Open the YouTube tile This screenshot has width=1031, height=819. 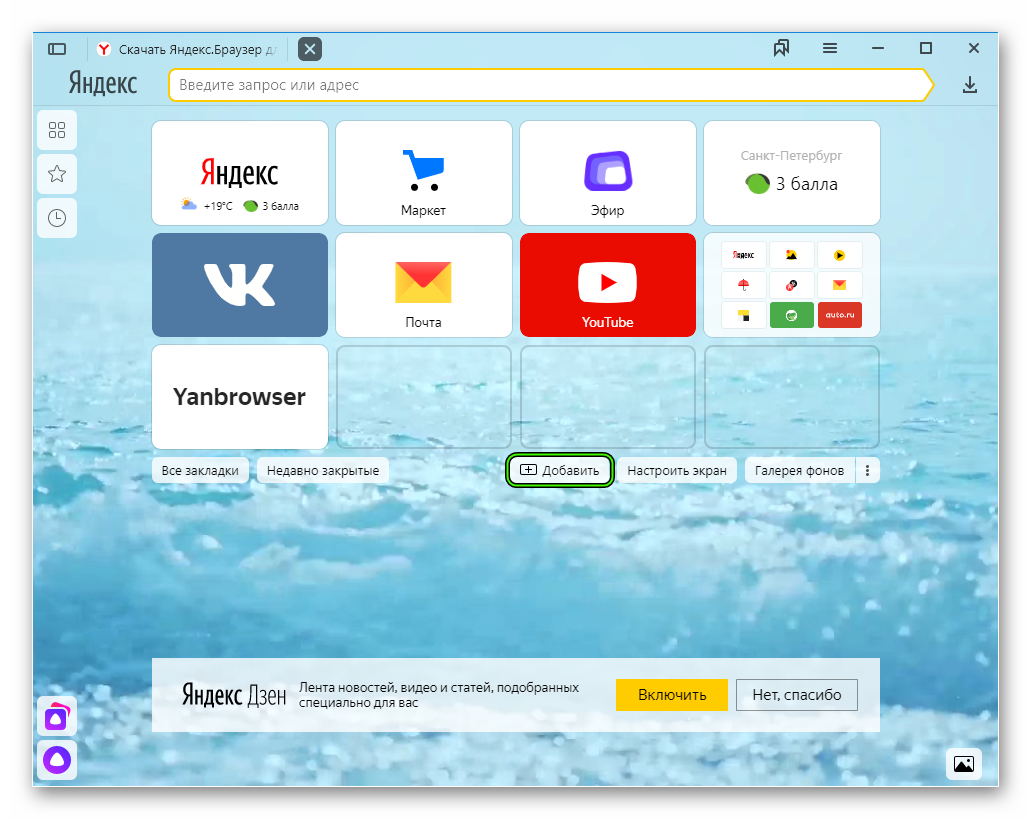click(x=608, y=285)
